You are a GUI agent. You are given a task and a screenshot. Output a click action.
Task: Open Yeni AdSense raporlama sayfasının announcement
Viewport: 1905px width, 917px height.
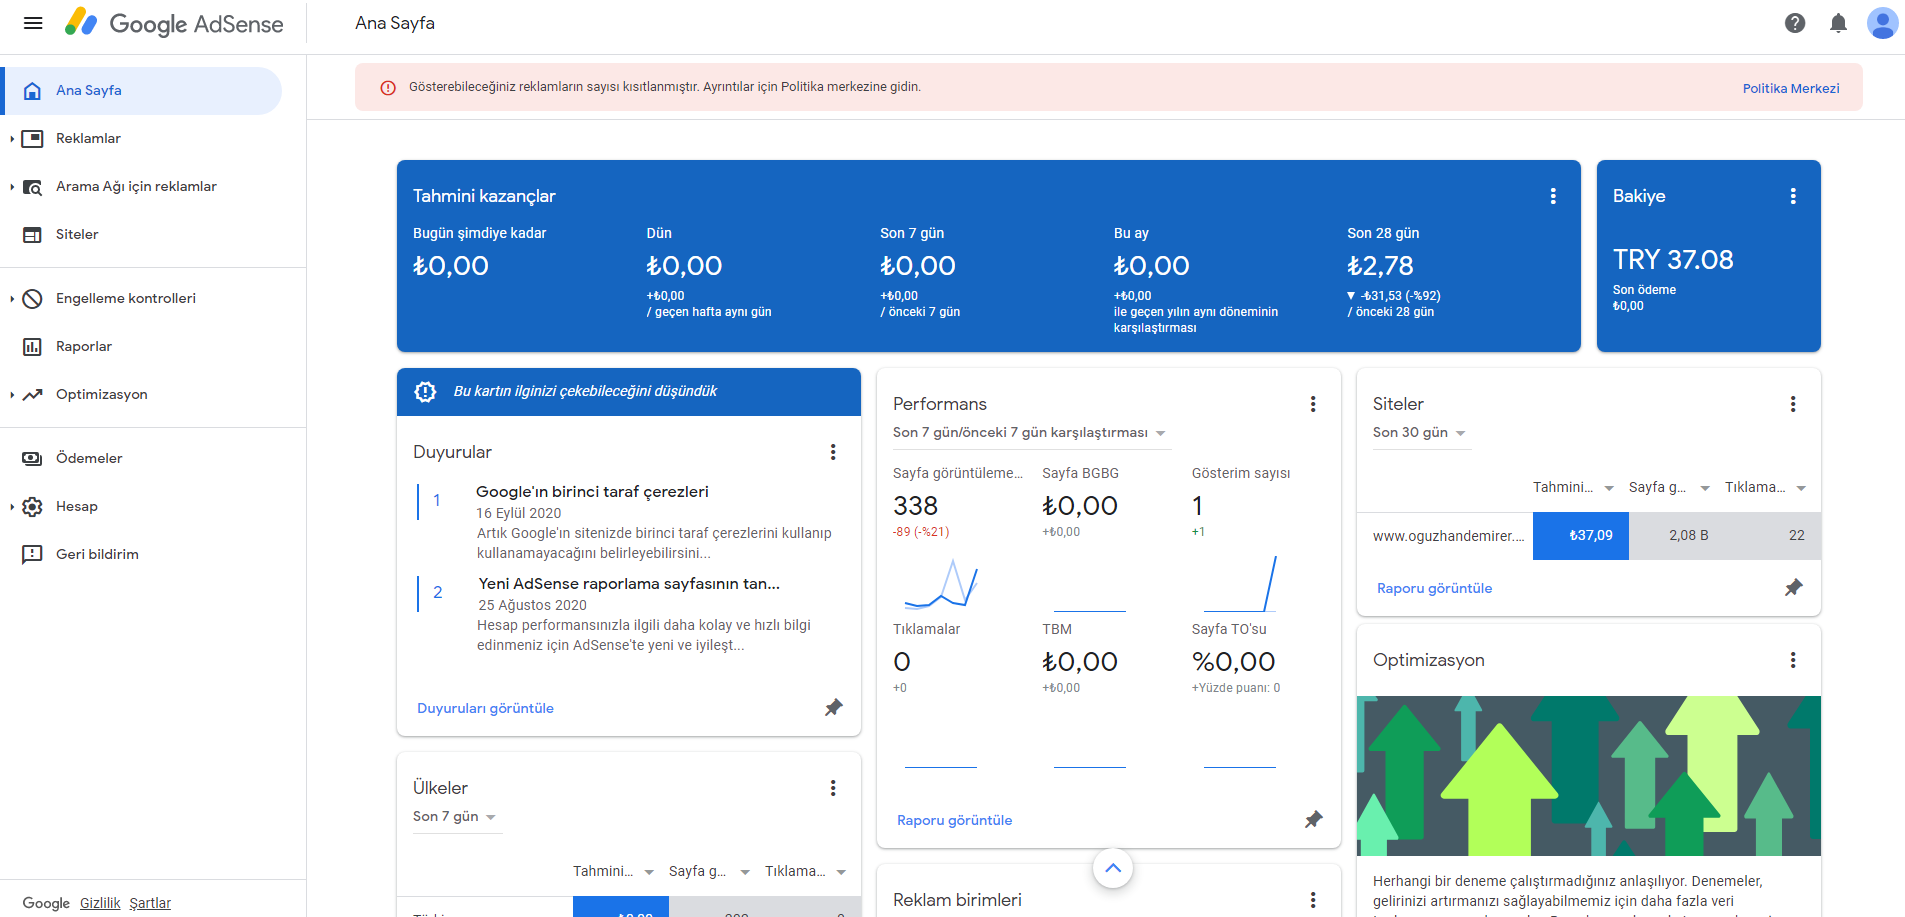click(x=629, y=584)
